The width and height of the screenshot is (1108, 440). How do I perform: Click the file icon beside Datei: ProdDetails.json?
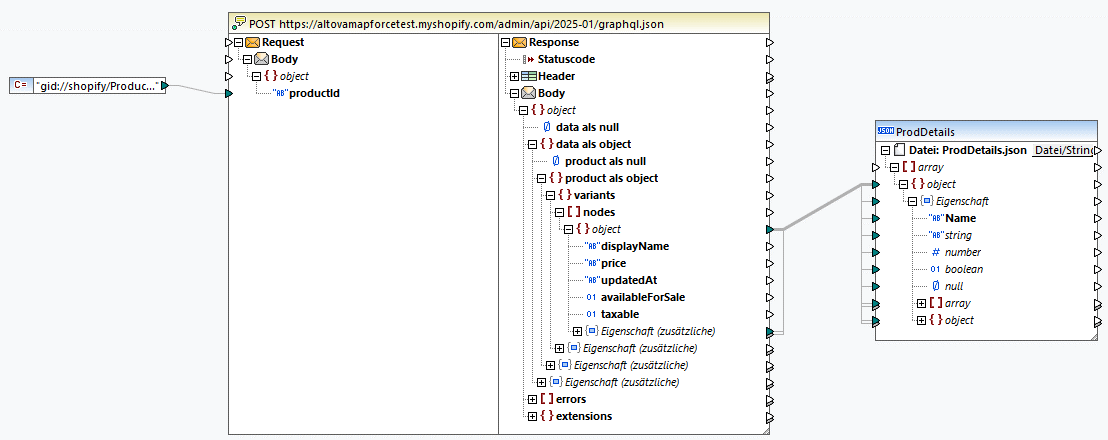tap(899, 150)
